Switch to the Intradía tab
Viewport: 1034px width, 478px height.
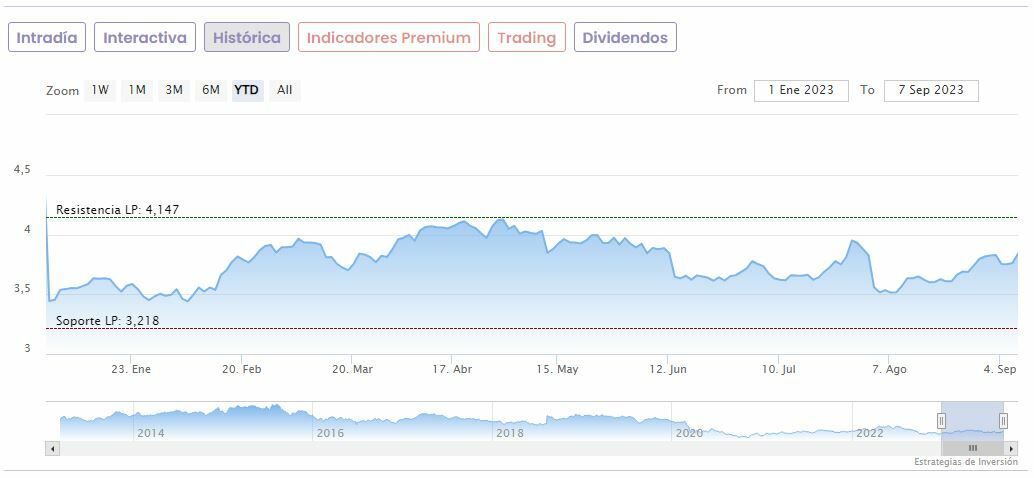point(47,38)
